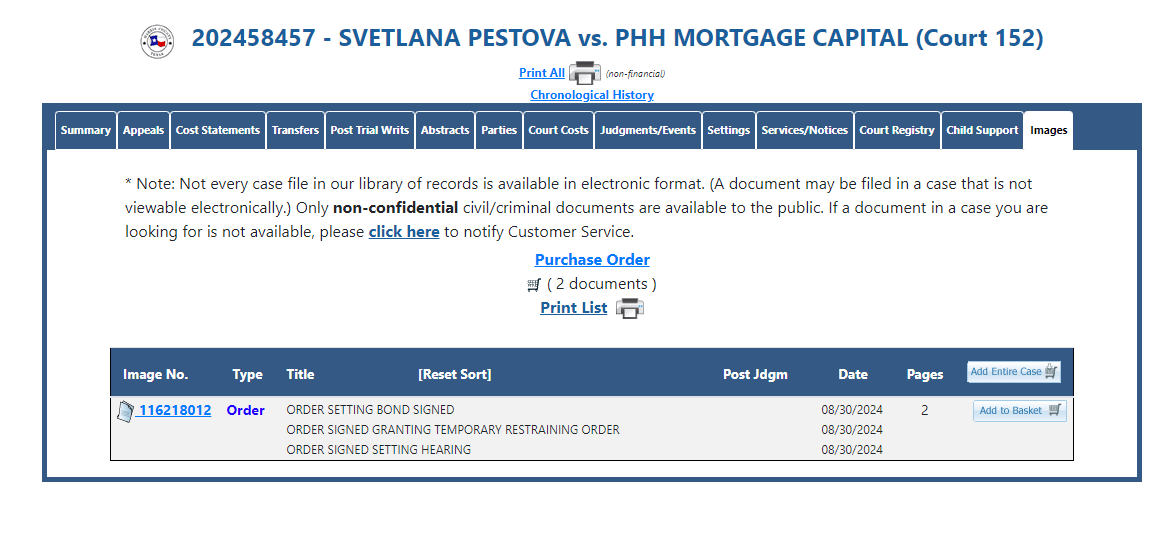
Task: Select the Judgments/Events tab
Action: click(648, 131)
